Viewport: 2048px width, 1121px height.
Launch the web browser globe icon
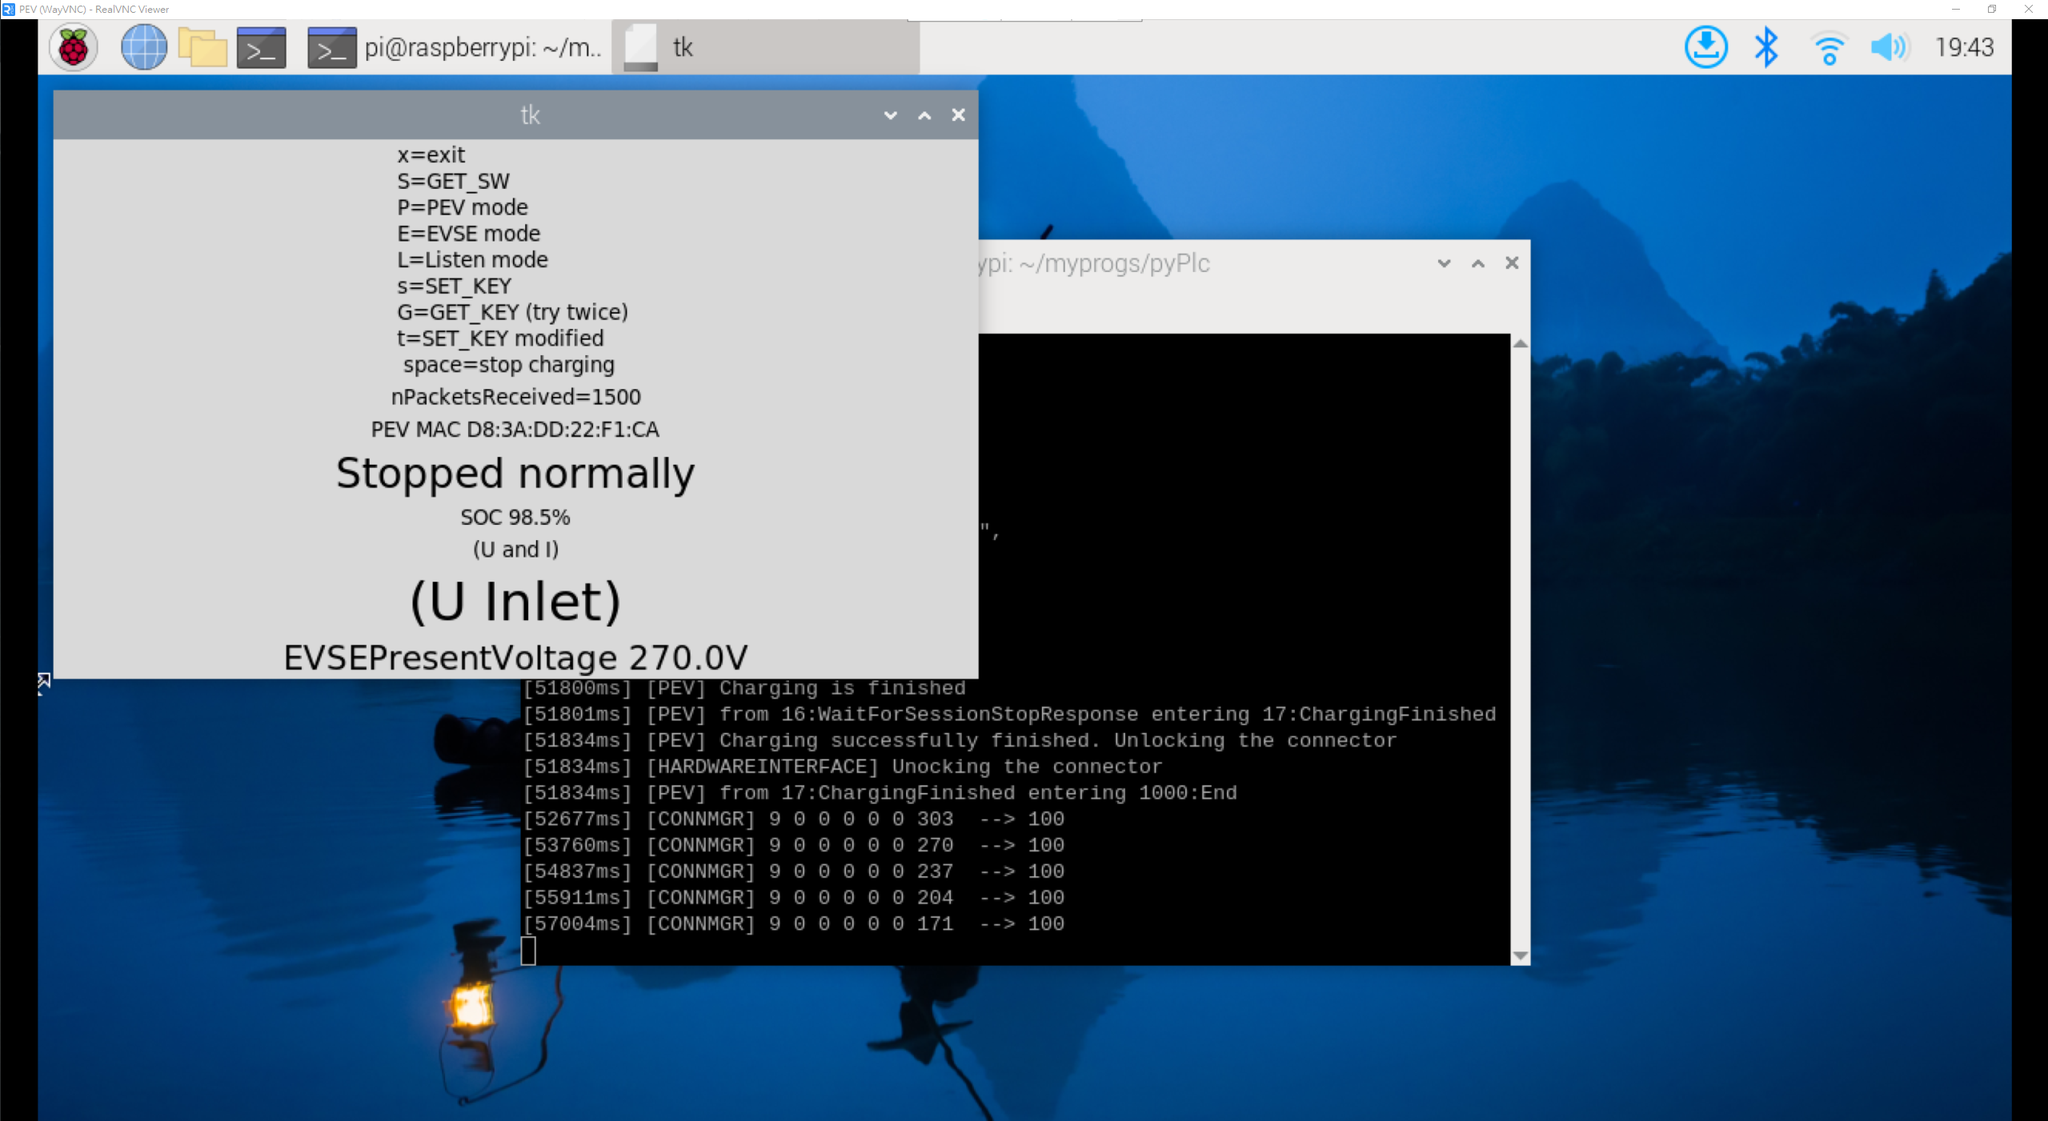coord(143,47)
